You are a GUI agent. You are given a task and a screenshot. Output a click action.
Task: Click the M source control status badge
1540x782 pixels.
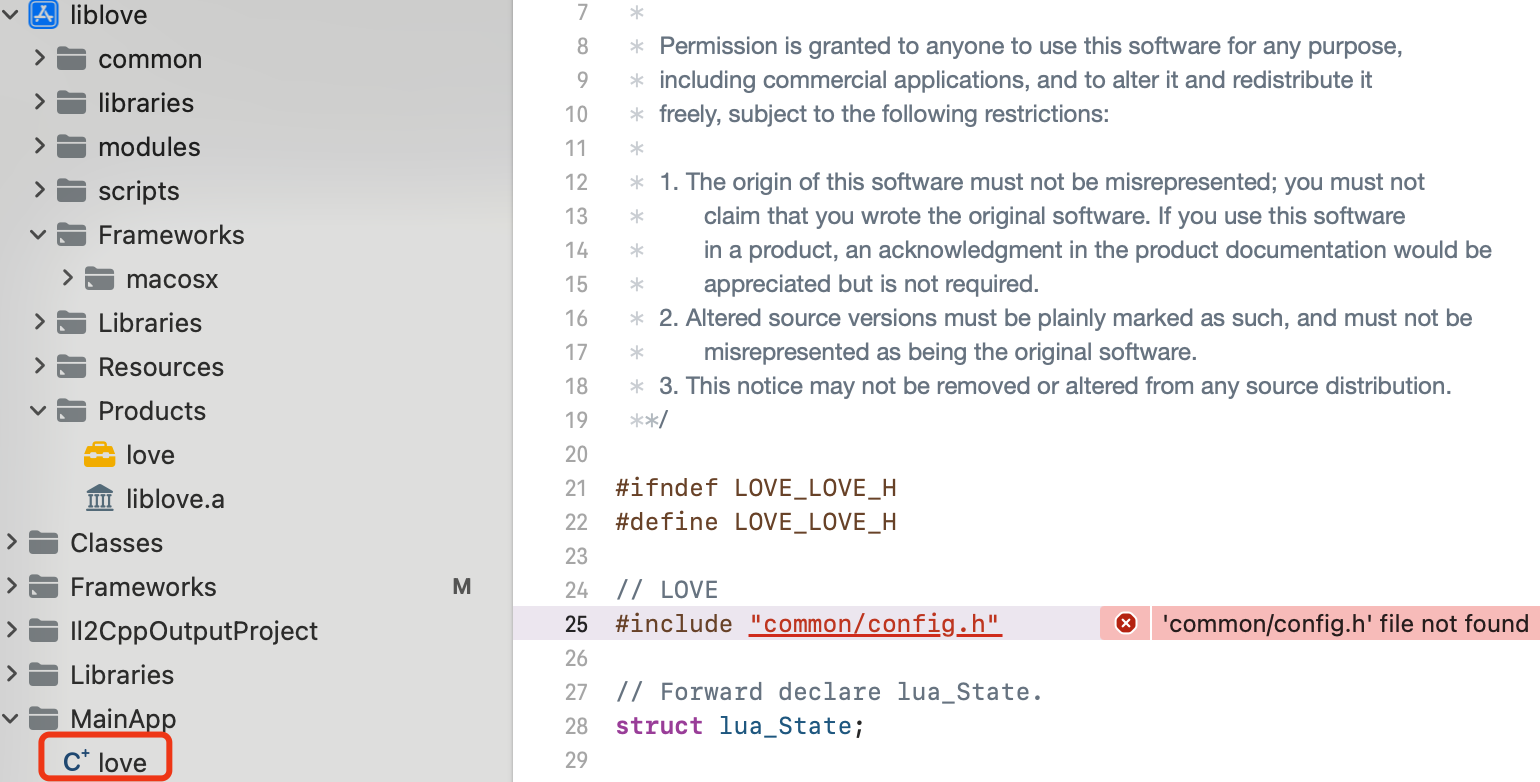click(462, 587)
